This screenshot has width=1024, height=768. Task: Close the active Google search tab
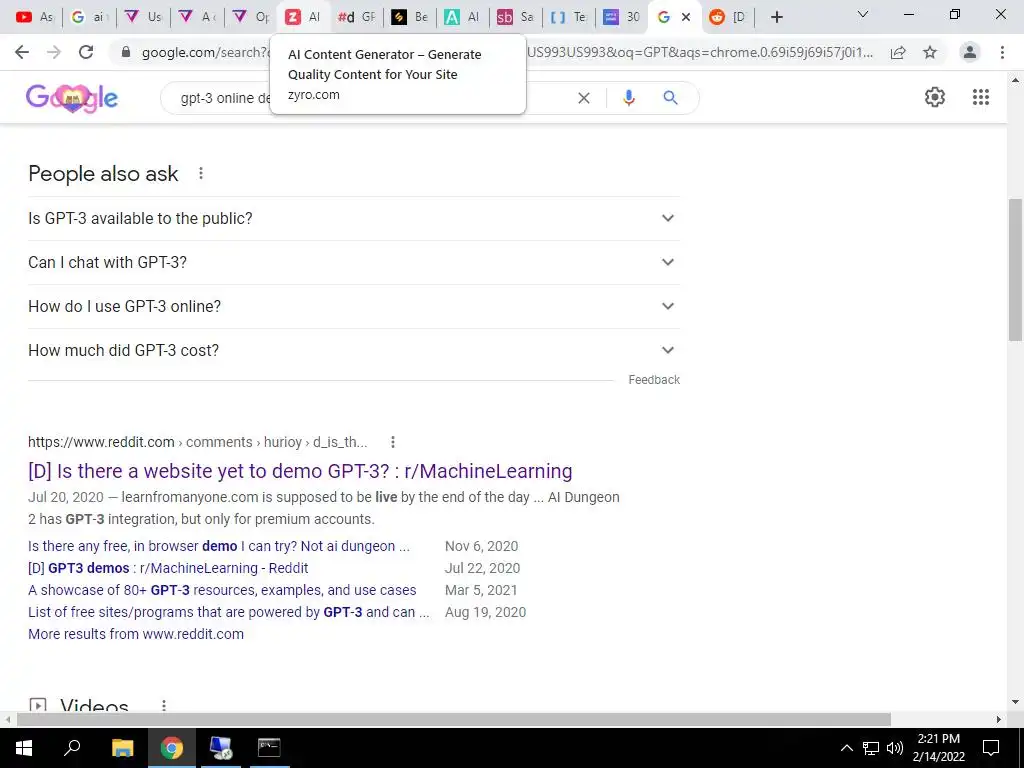point(686,17)
